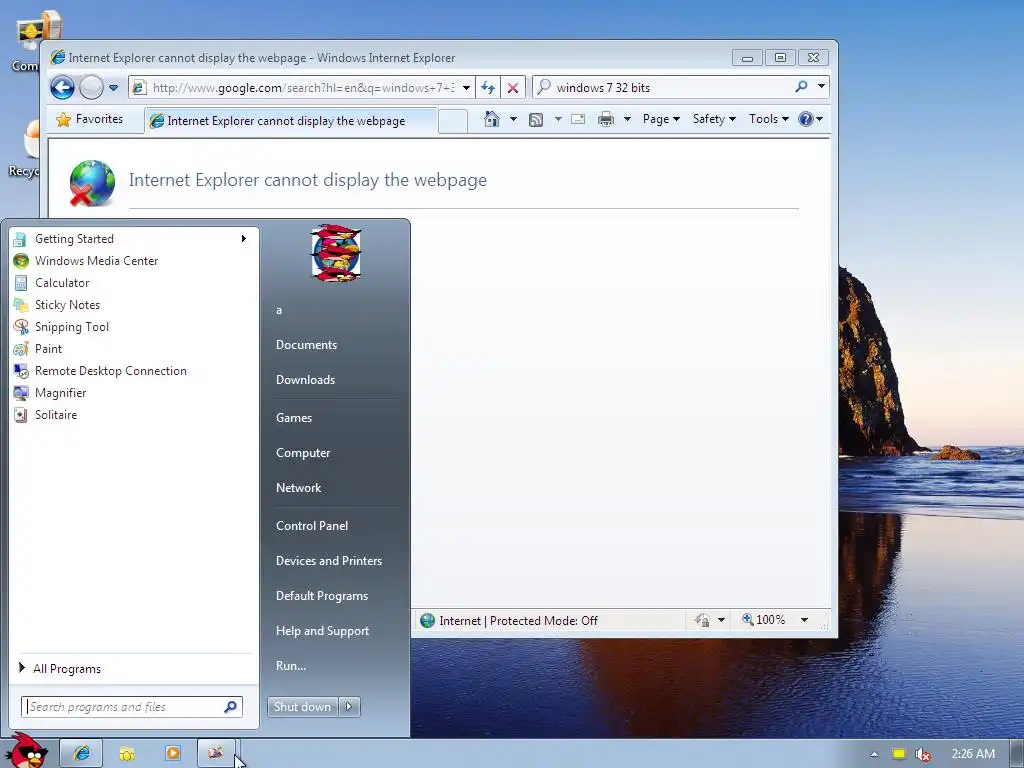This screenshot has width=1024, height=768.
Task: Open Paint from the Start menu
Action: click(131, 349)
